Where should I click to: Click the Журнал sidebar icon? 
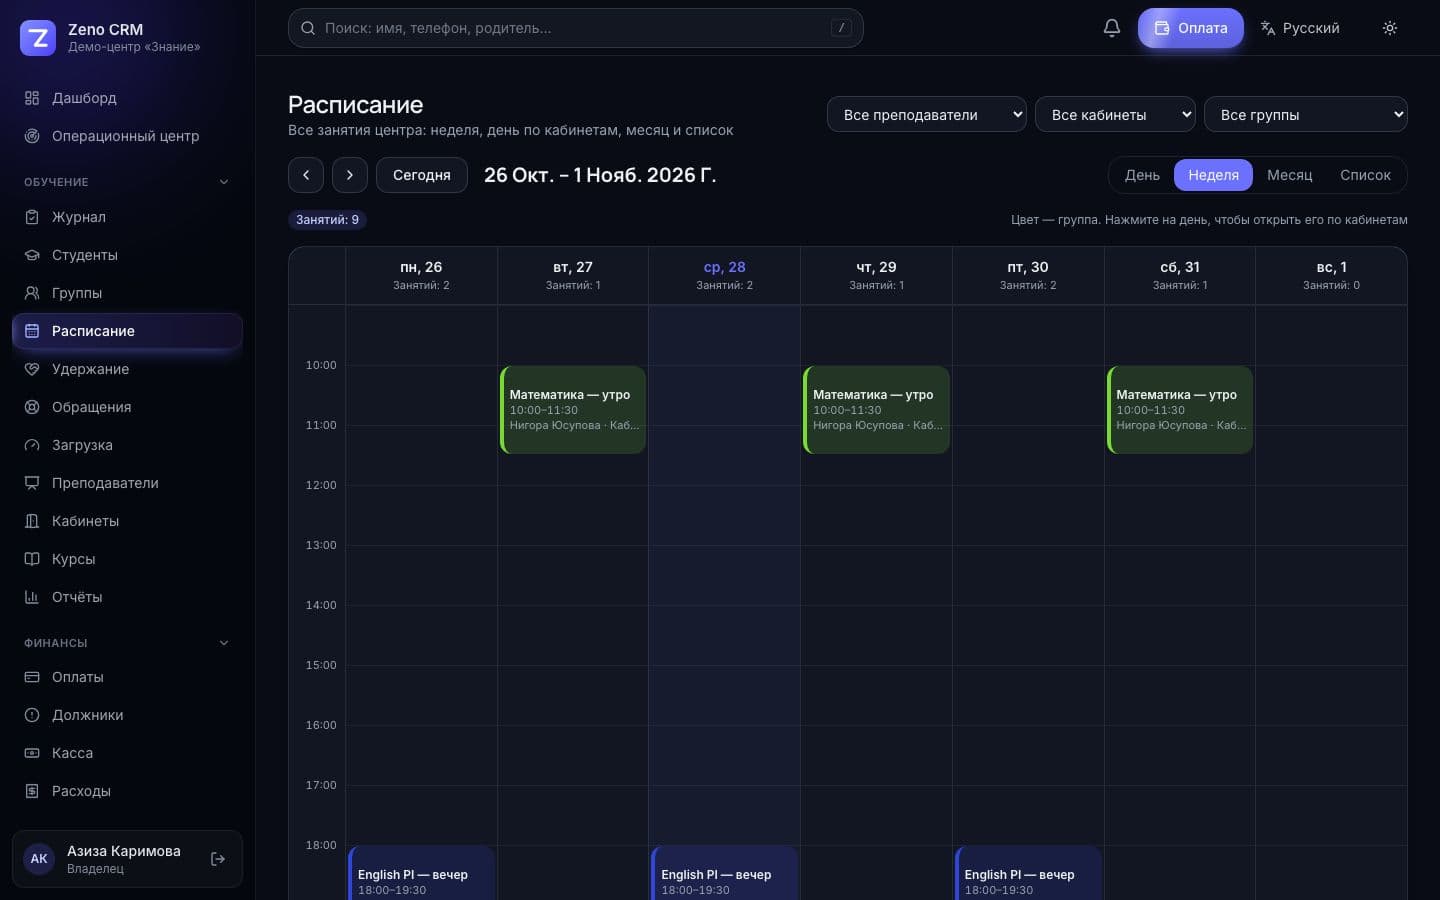32,217
